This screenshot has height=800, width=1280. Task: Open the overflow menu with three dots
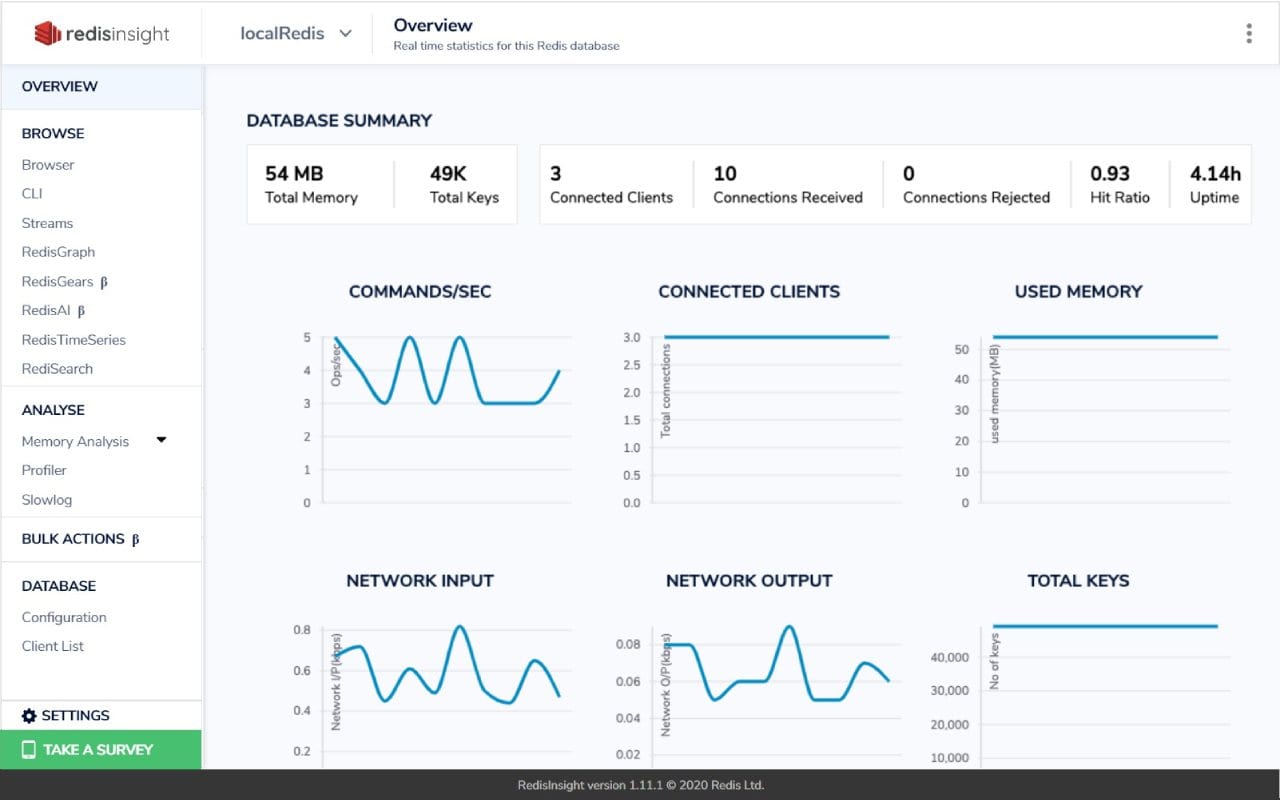point(1248,33)
